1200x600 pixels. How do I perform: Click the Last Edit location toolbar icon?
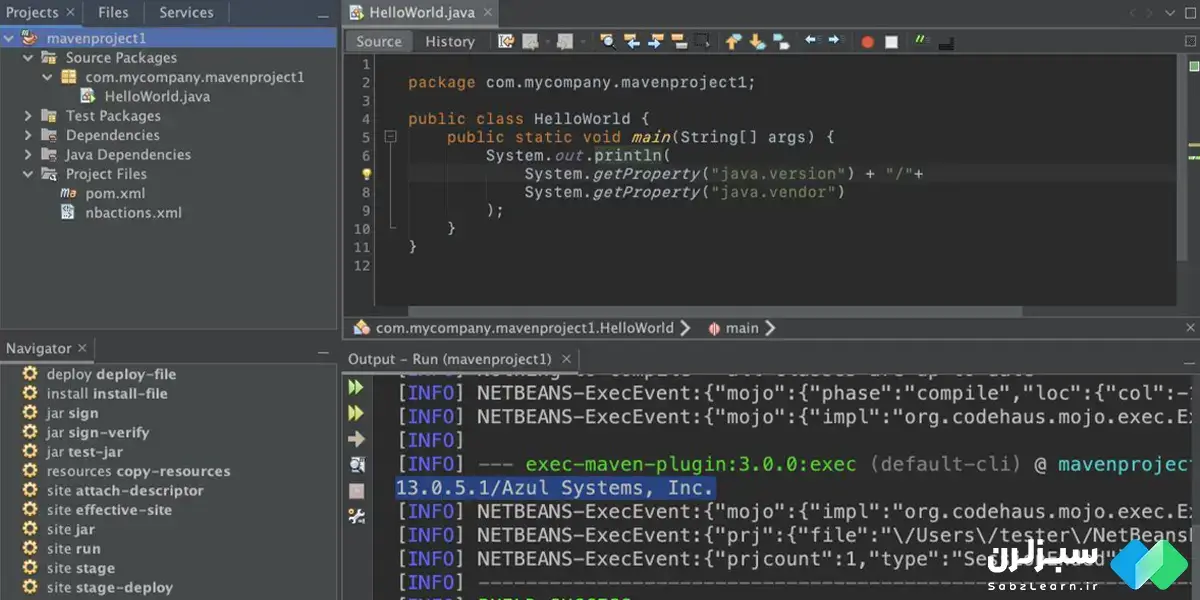(506, 42)
